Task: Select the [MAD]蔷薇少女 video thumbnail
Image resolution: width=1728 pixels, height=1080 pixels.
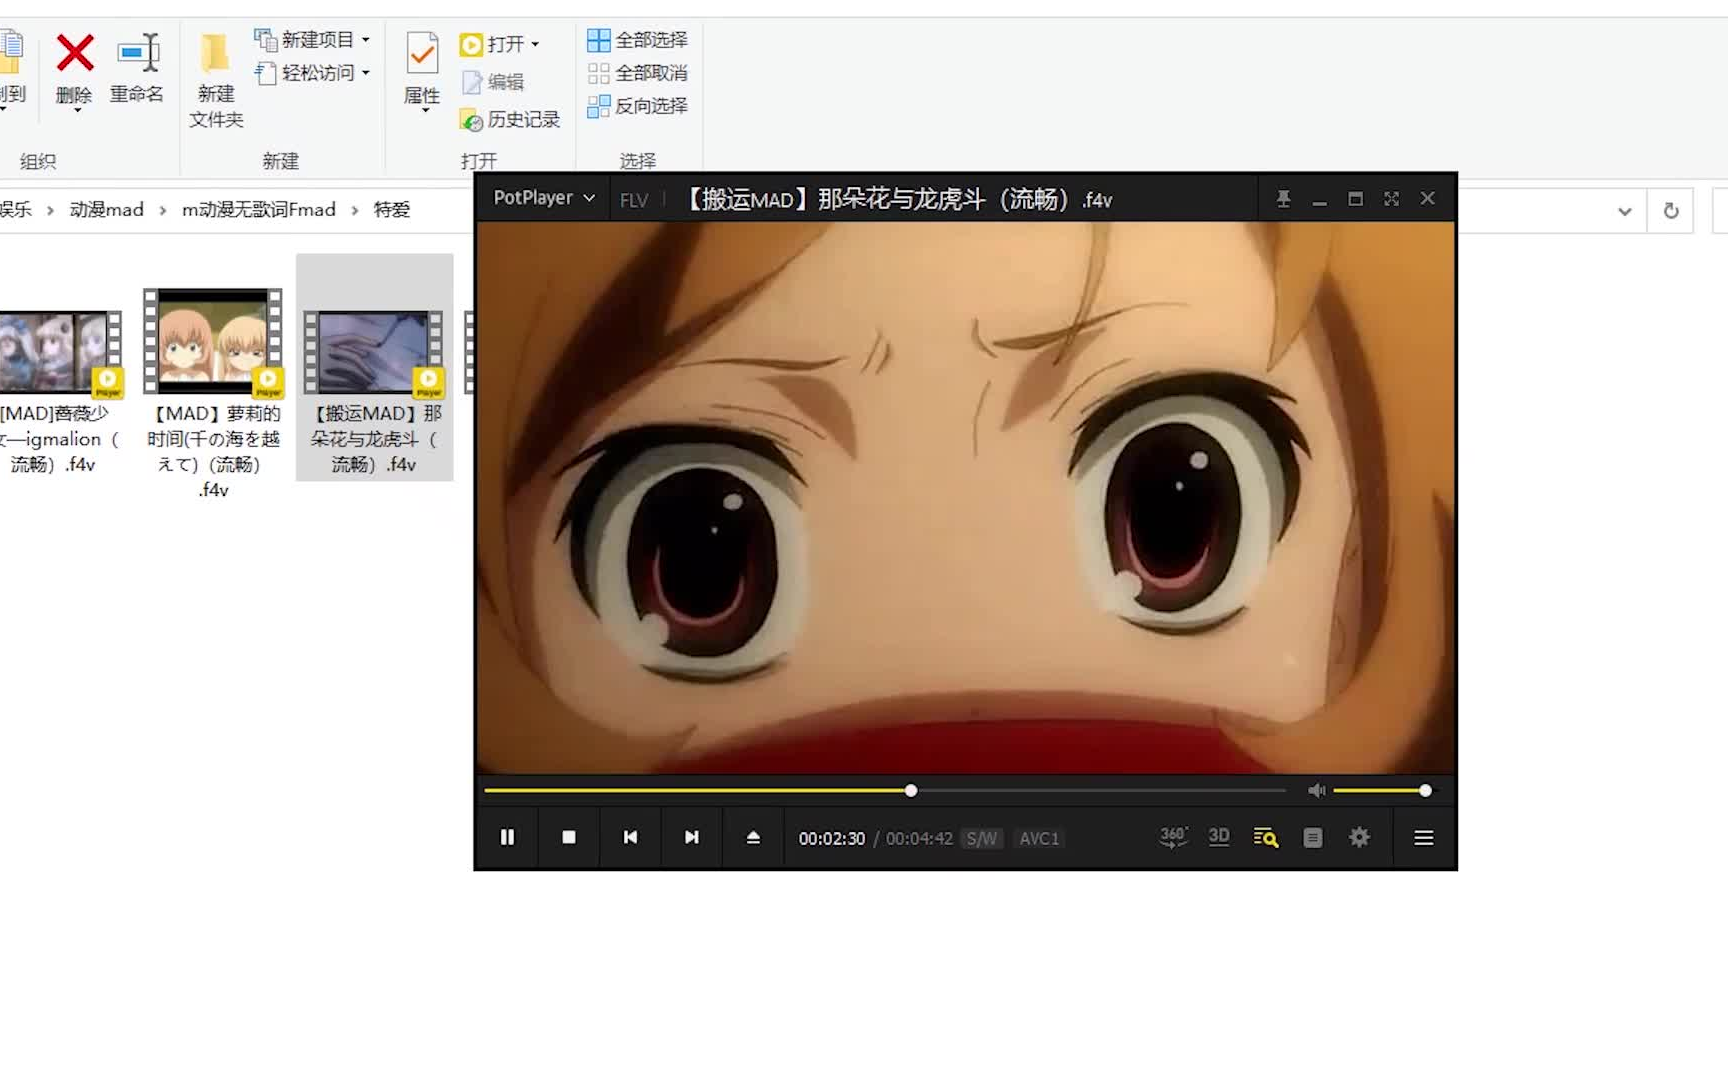Action: click(60, 352)
